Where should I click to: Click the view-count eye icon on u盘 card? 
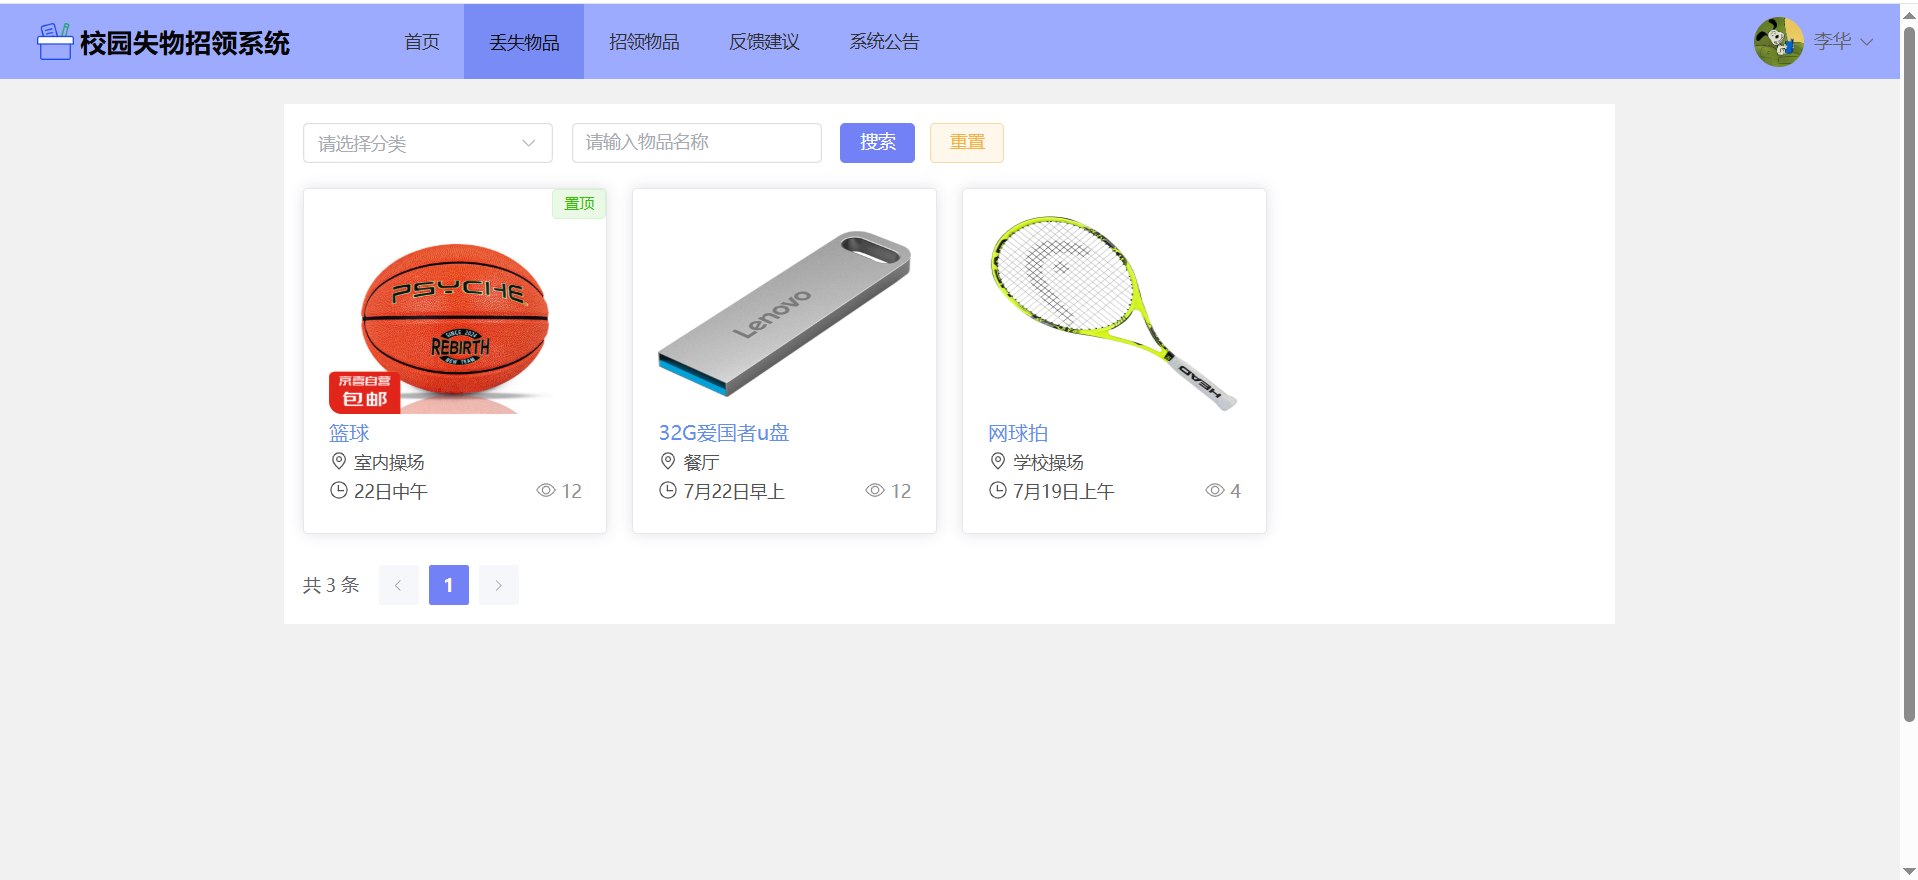coord(875,490)
